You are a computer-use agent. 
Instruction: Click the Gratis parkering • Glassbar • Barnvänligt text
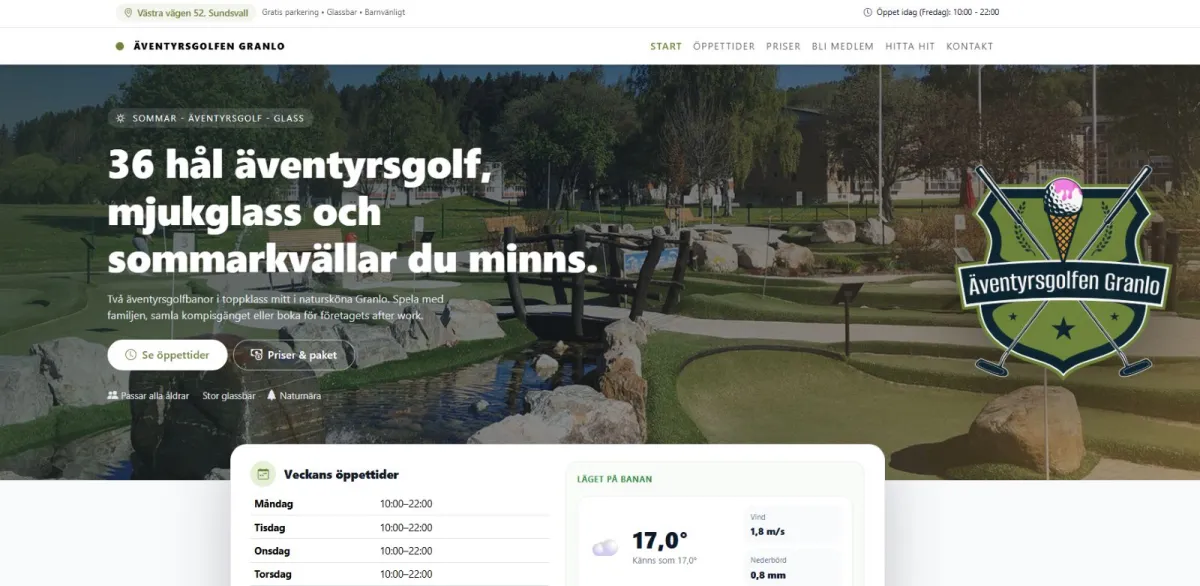pos(333,13)
